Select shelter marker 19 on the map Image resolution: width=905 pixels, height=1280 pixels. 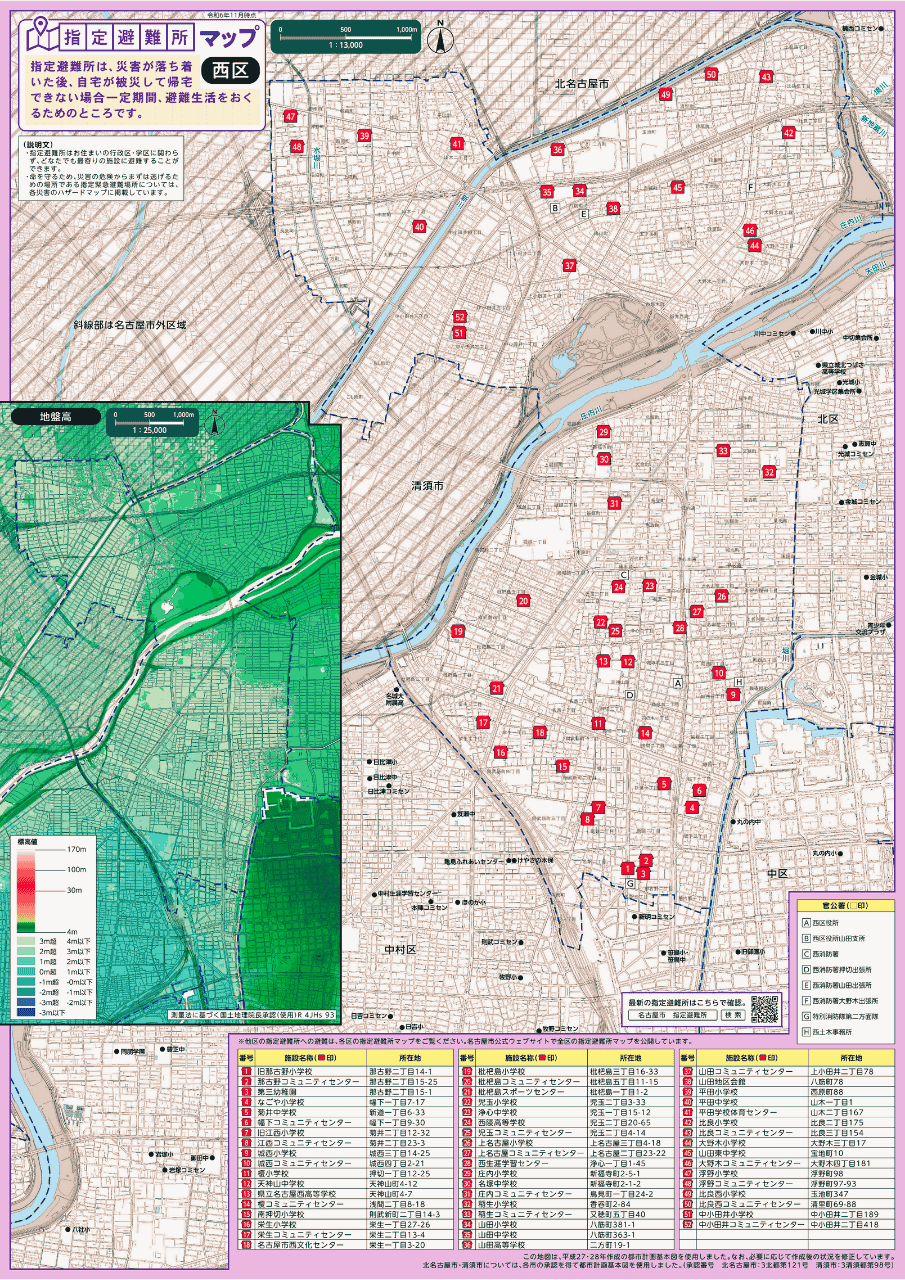tap(458, 632)
